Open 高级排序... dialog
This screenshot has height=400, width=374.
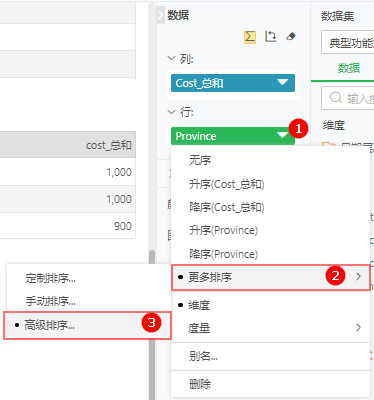(87, 325)
